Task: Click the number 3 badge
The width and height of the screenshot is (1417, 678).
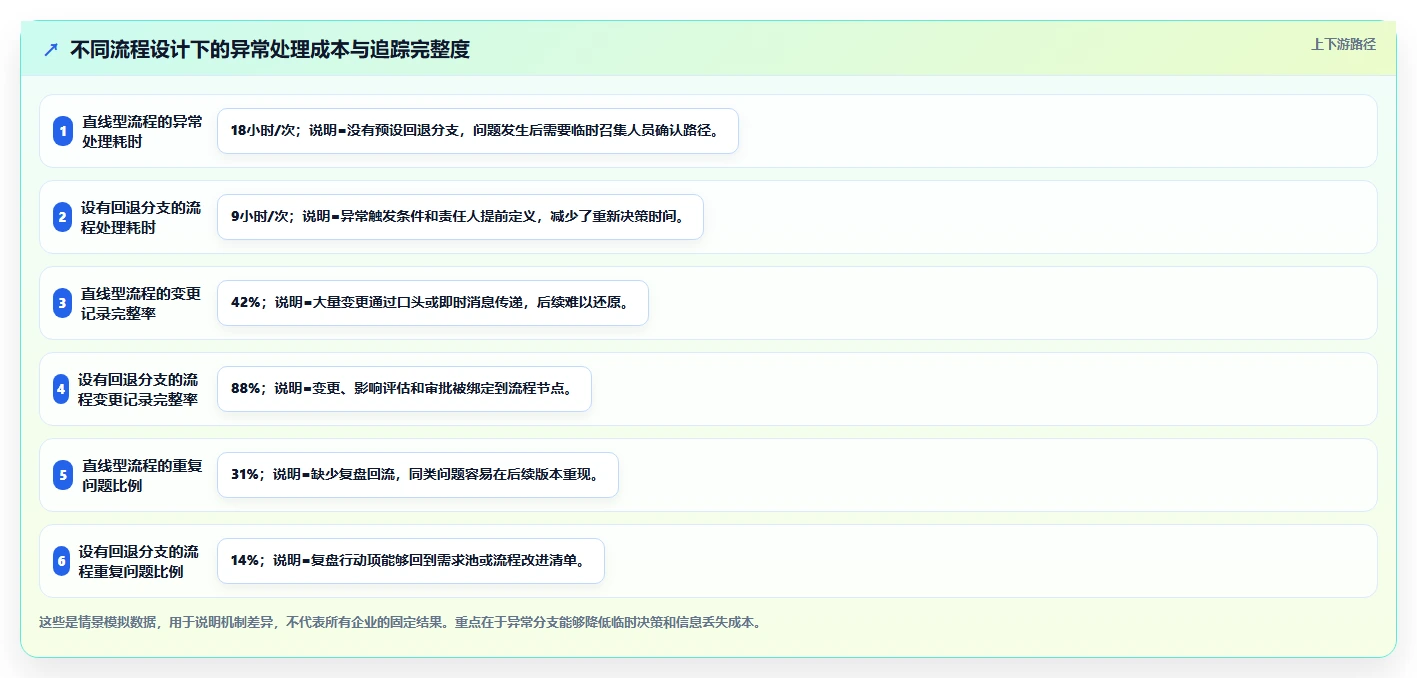Action: (63, 303)
